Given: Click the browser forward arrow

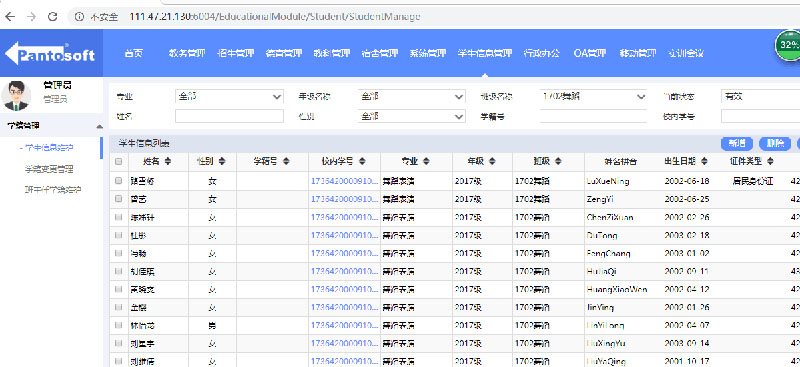Looking at the screenshot, I should coord(31,17).
